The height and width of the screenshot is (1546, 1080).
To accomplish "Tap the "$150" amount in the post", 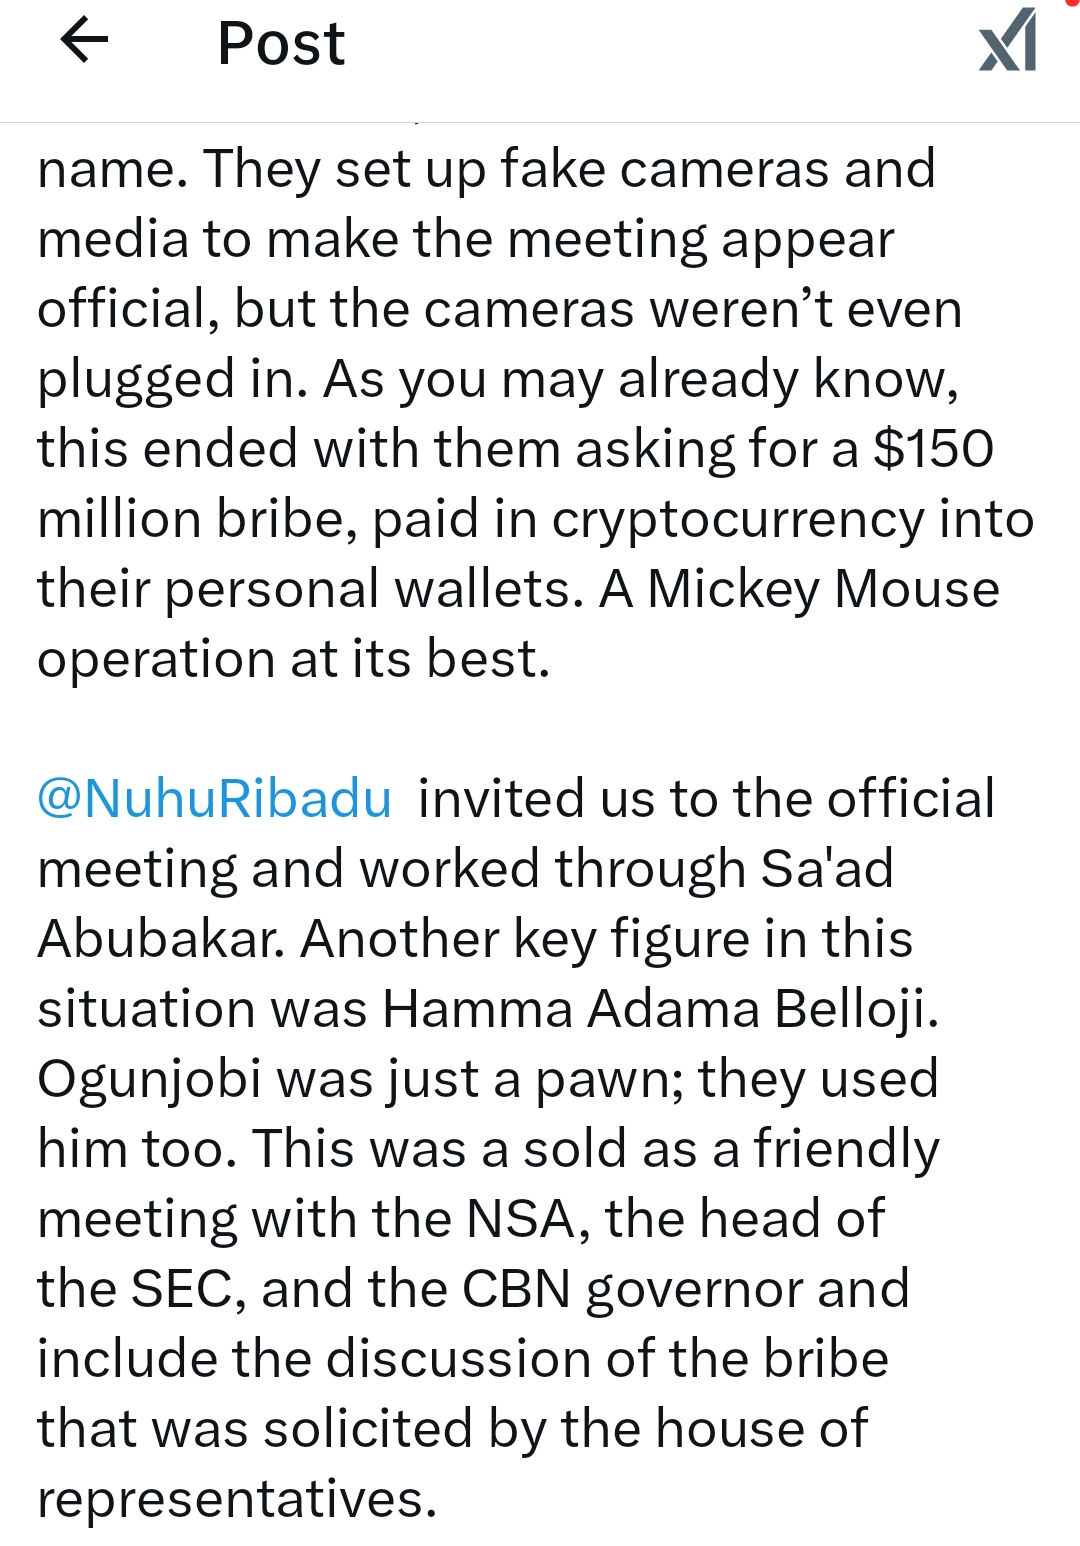I will [933, 449].
